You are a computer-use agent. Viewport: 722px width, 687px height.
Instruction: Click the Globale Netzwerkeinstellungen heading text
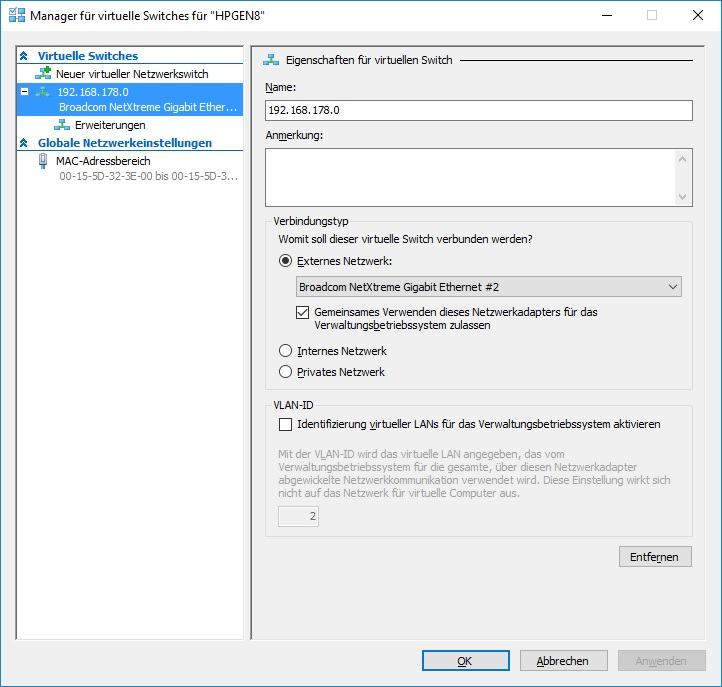[x=125, y=143]
